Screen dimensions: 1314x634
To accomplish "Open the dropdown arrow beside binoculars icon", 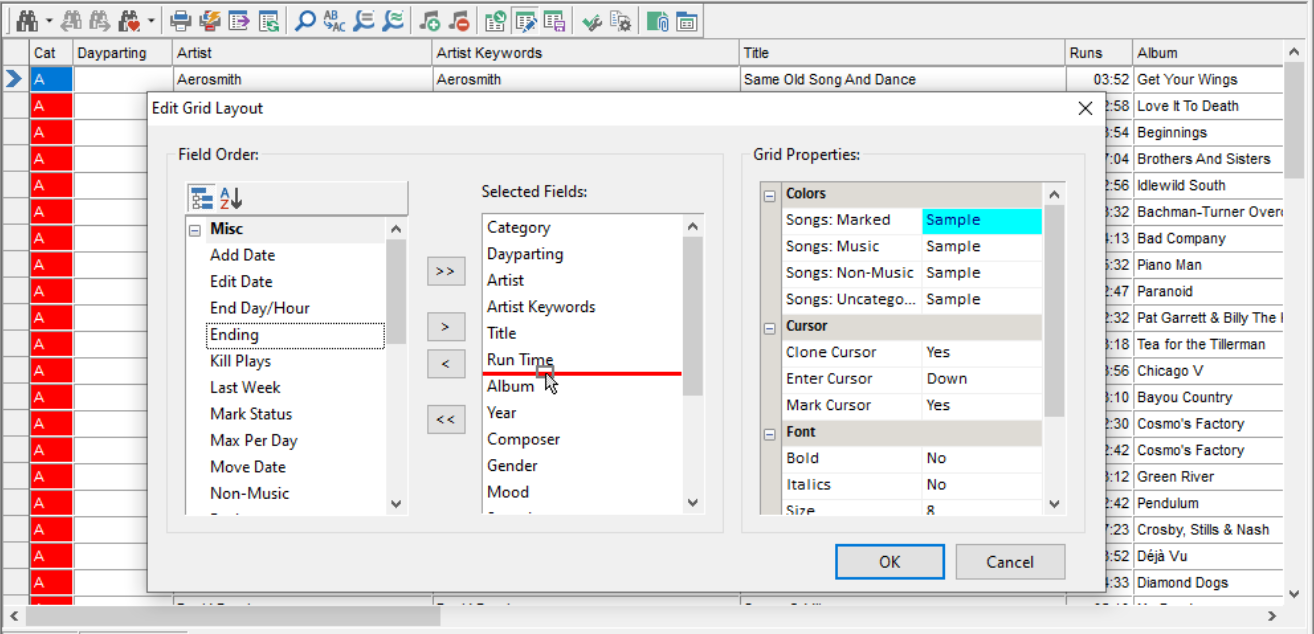I will [49, 20].
